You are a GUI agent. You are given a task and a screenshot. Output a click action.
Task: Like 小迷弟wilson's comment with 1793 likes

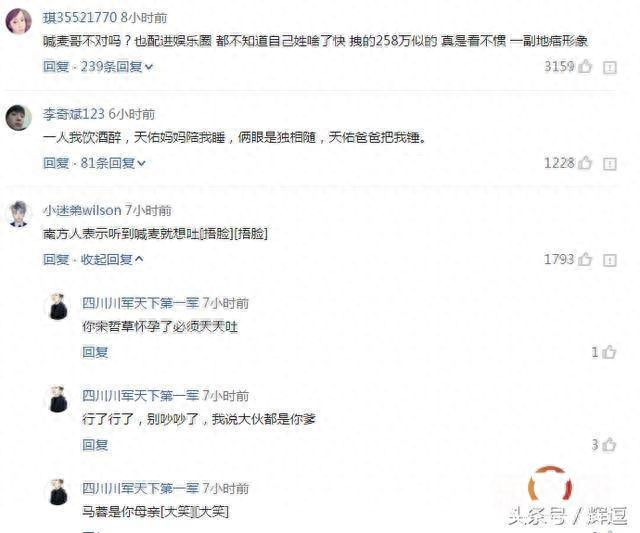pos(585,259)
